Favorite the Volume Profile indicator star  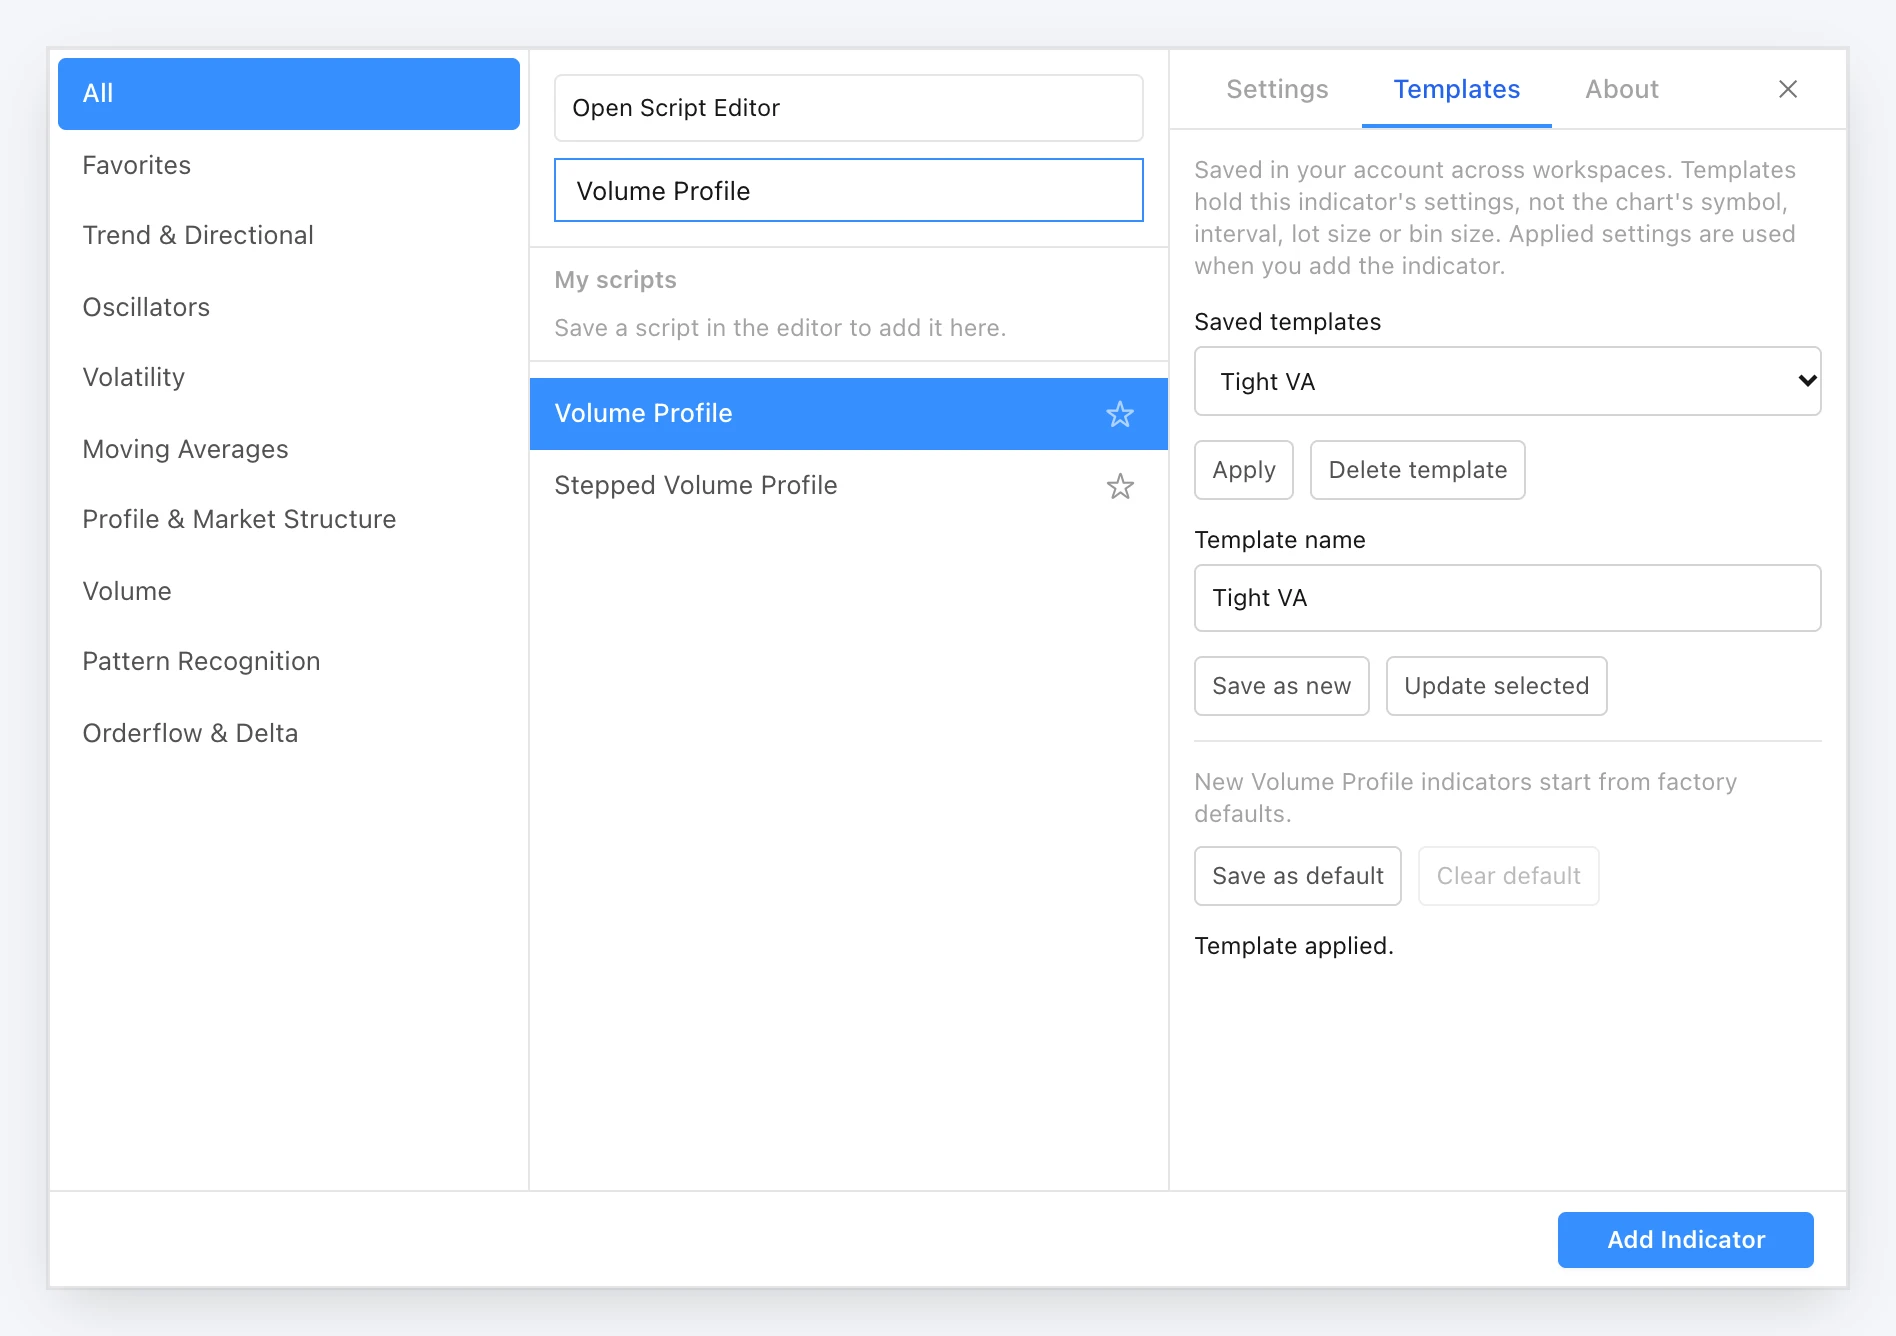[1120, 414]
